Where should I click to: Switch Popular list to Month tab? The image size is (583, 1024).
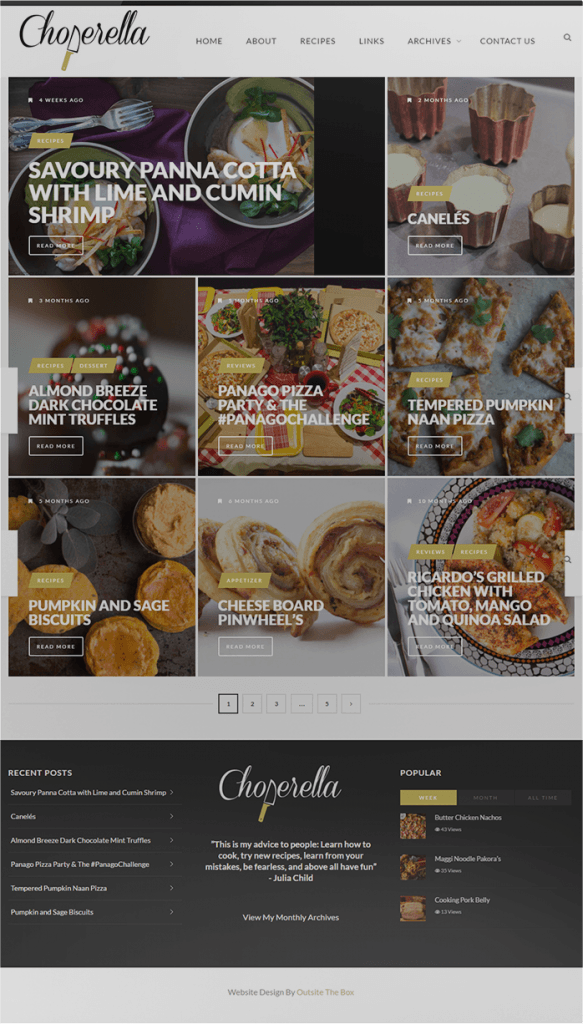click(485, 797)
